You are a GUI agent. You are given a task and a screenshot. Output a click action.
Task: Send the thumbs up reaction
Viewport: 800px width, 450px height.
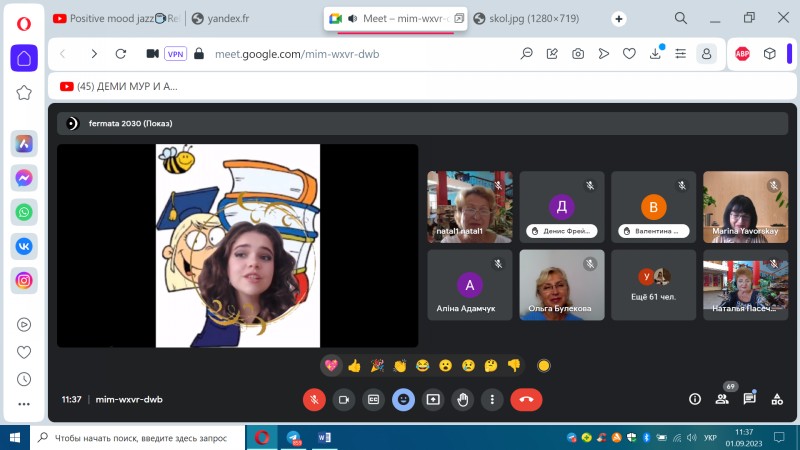pos(354,366)
